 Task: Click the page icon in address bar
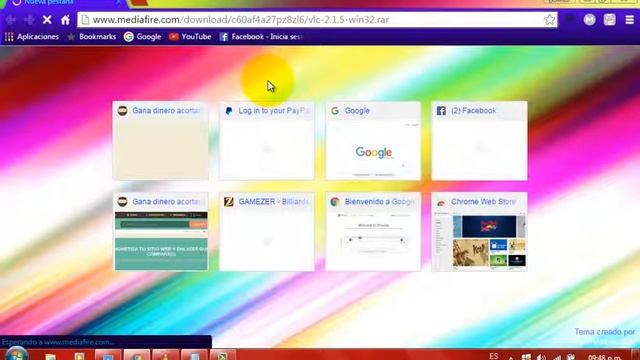click(x=85, y=20)
